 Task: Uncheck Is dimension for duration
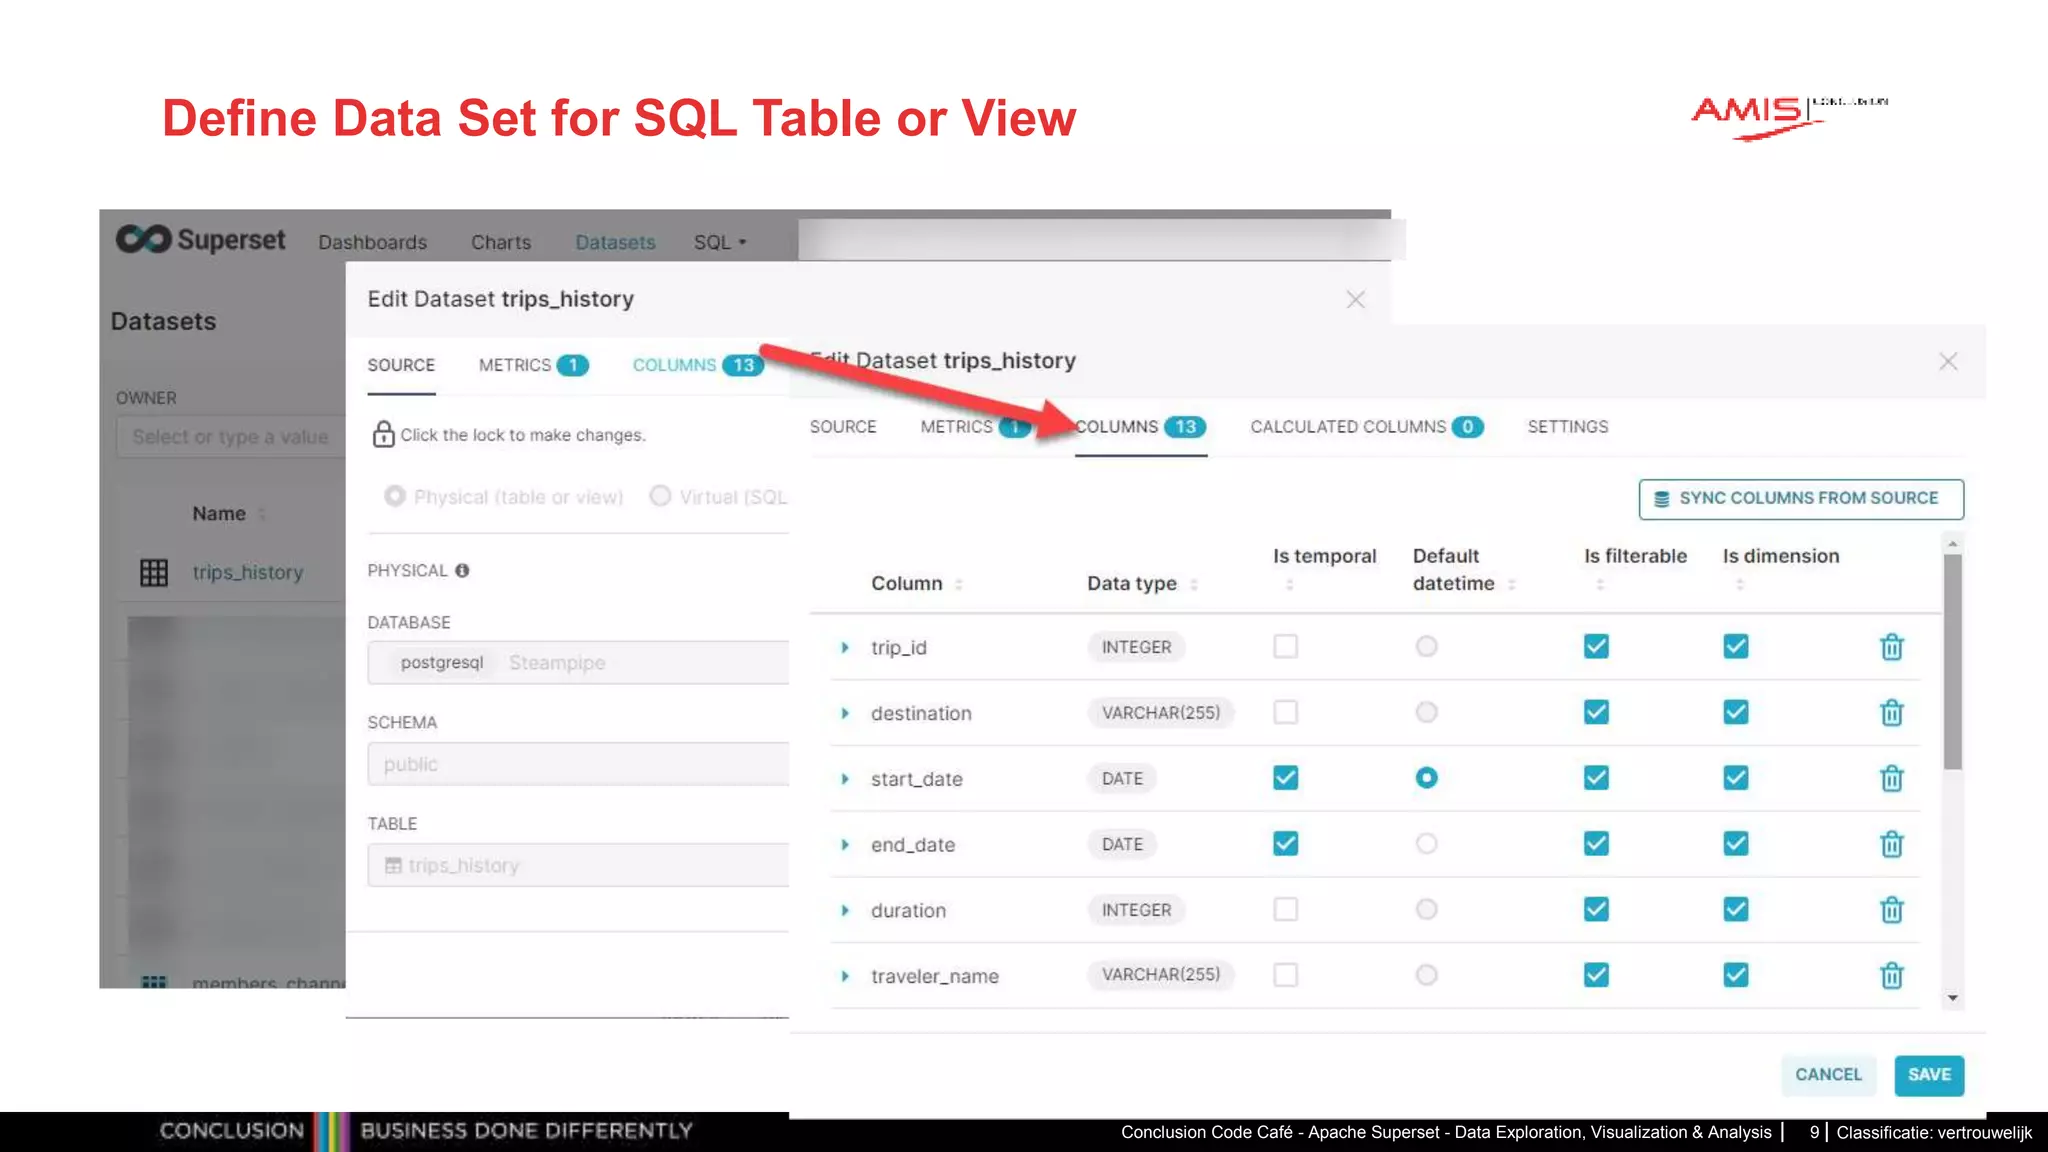(x=1736, y=909)
